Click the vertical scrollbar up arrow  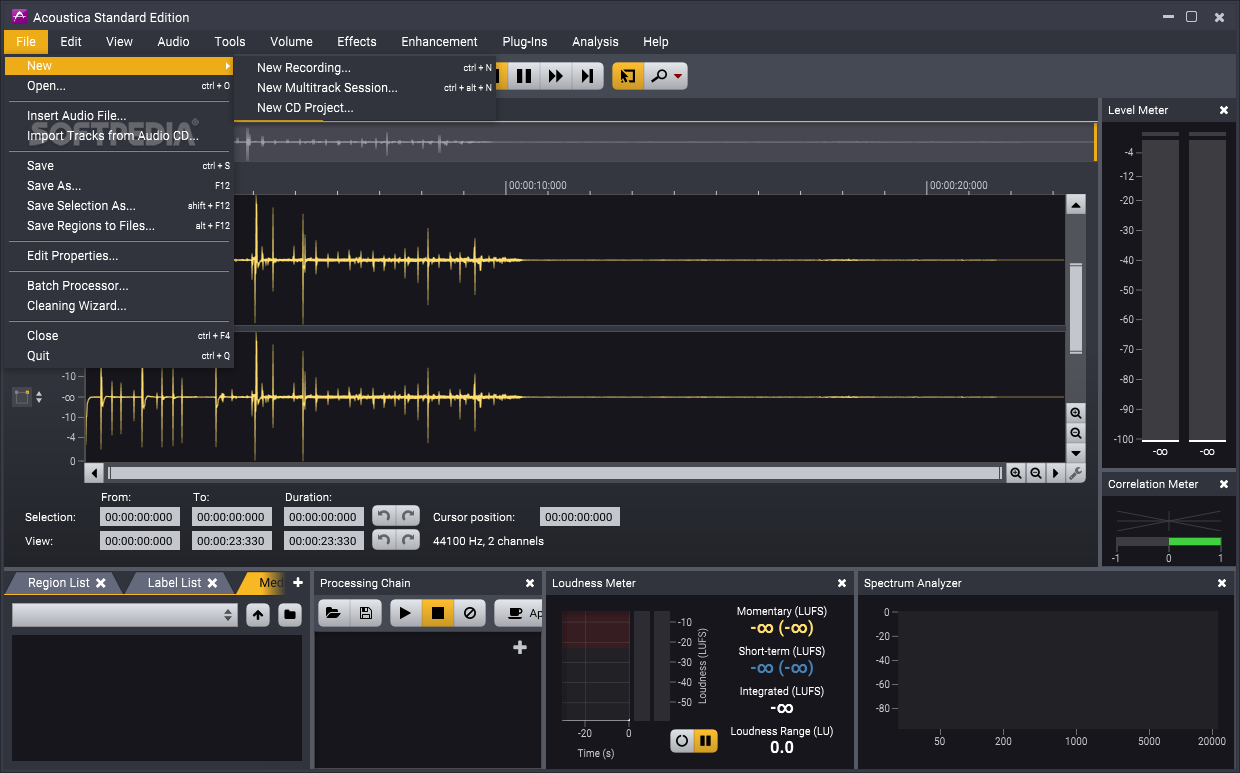pos(1076,205)
